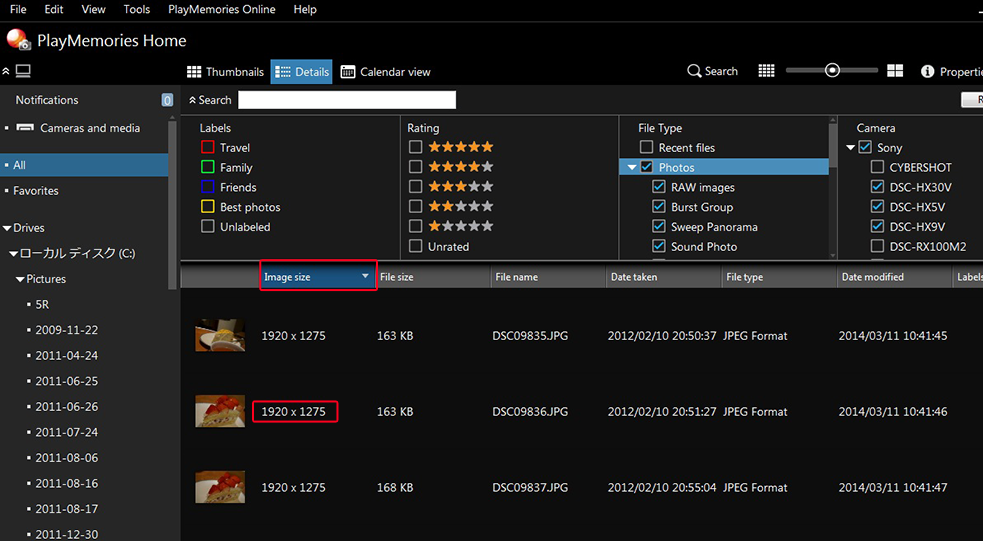The image size is (983, 541).
Task: Sort by the File name column header
Action: 548,276
